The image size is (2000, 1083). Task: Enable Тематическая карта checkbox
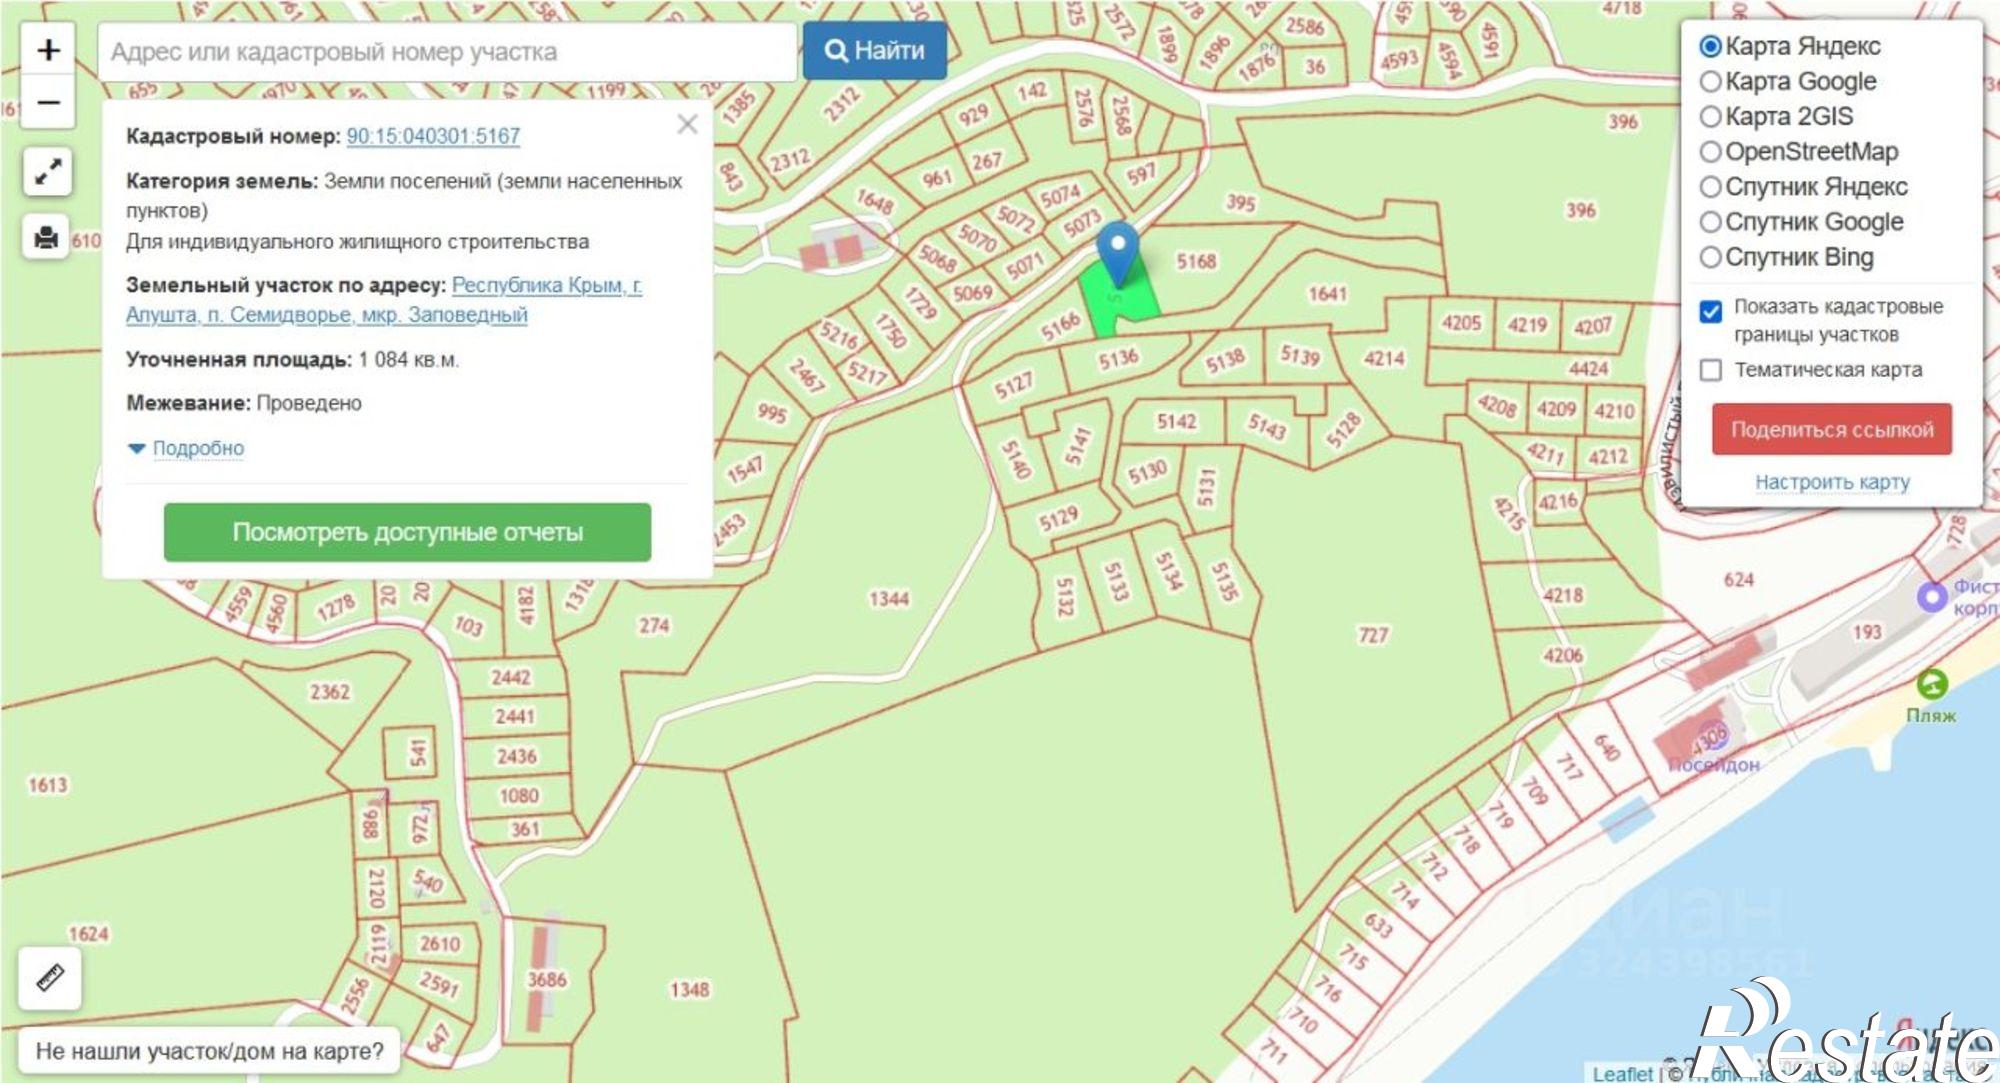click(1711, 370)
